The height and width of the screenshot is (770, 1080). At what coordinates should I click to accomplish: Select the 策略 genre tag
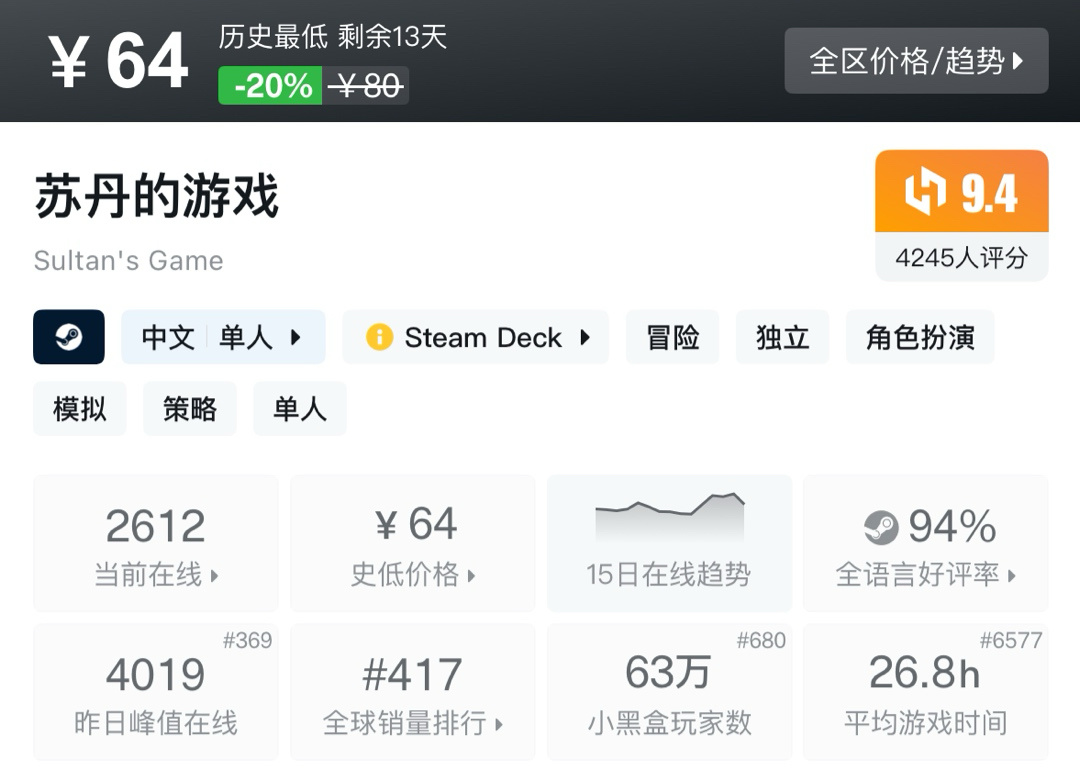coord(190,408)
